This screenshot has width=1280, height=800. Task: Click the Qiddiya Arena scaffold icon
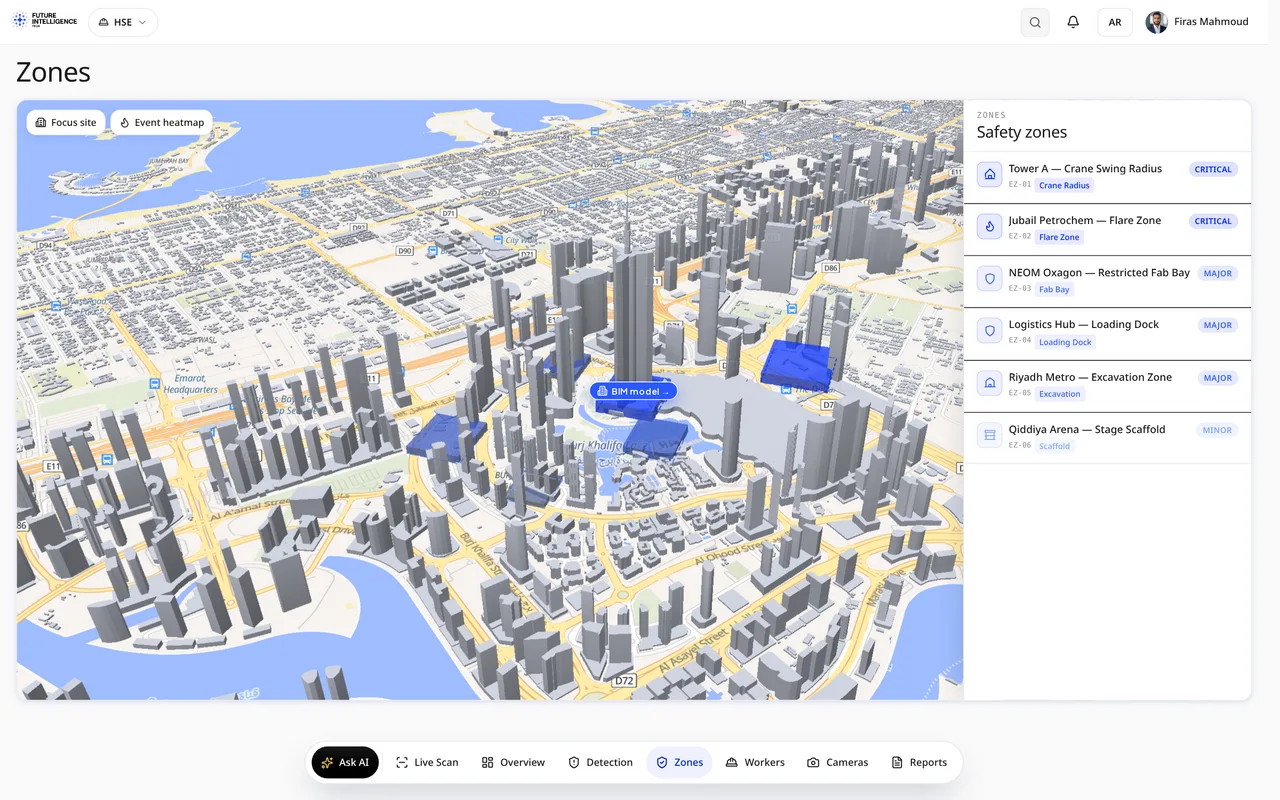coord(990,435)
